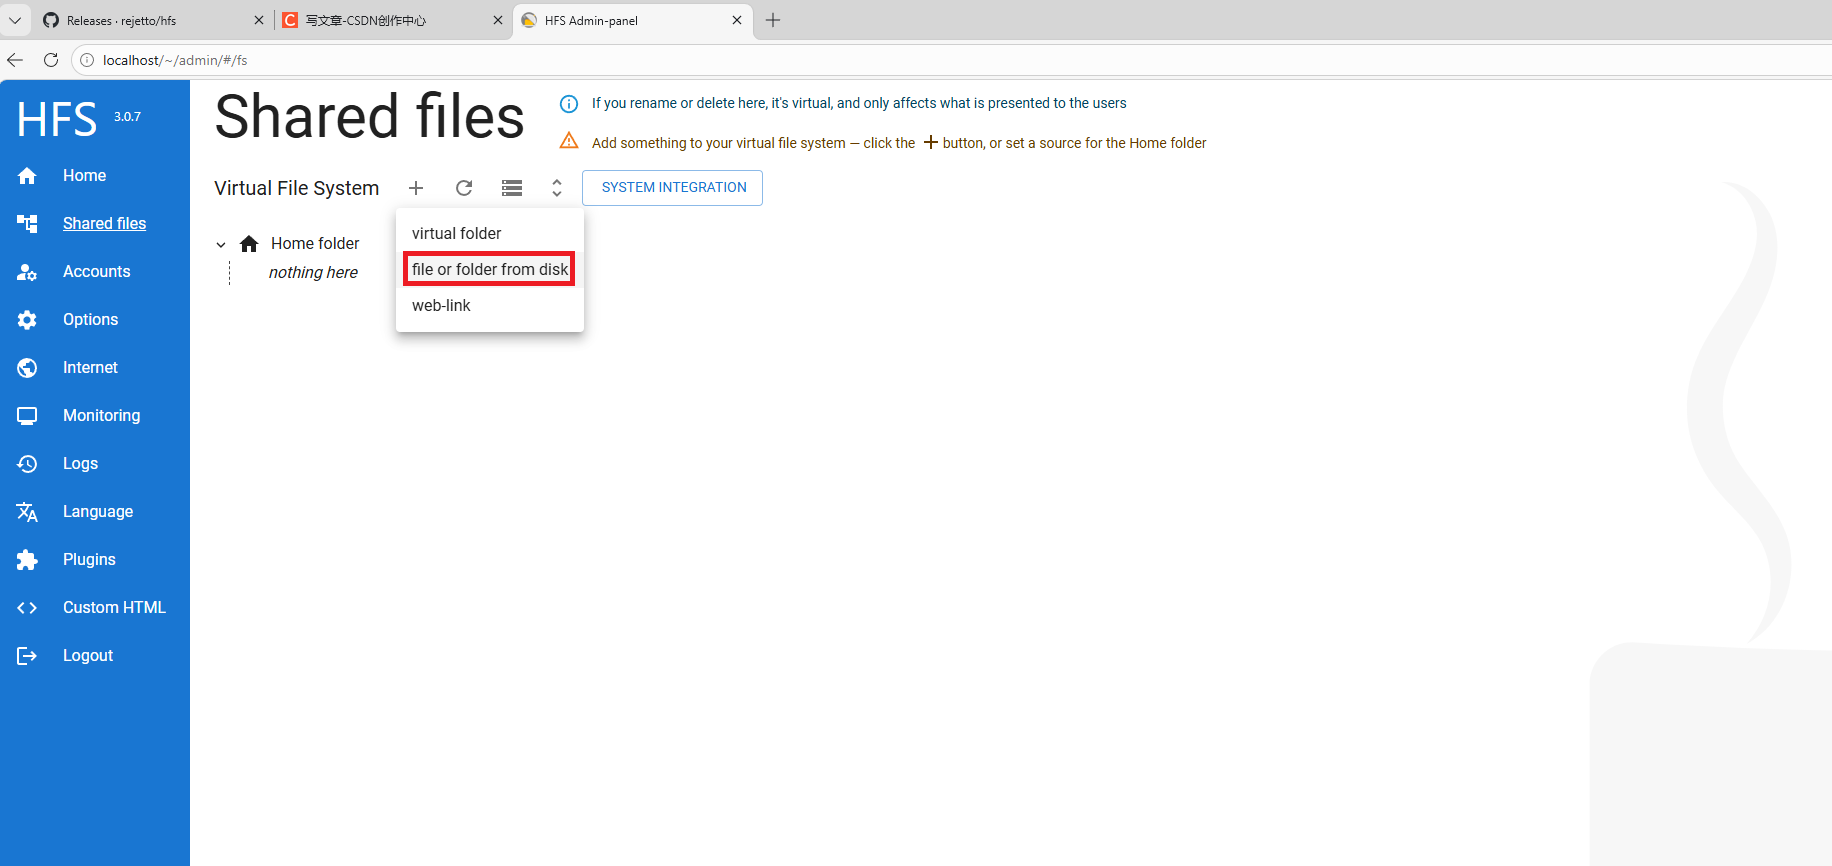This screenshot has height=866, width=1832.
Task: Close the HFS Admin-panel tab
Action: (737, 20)
